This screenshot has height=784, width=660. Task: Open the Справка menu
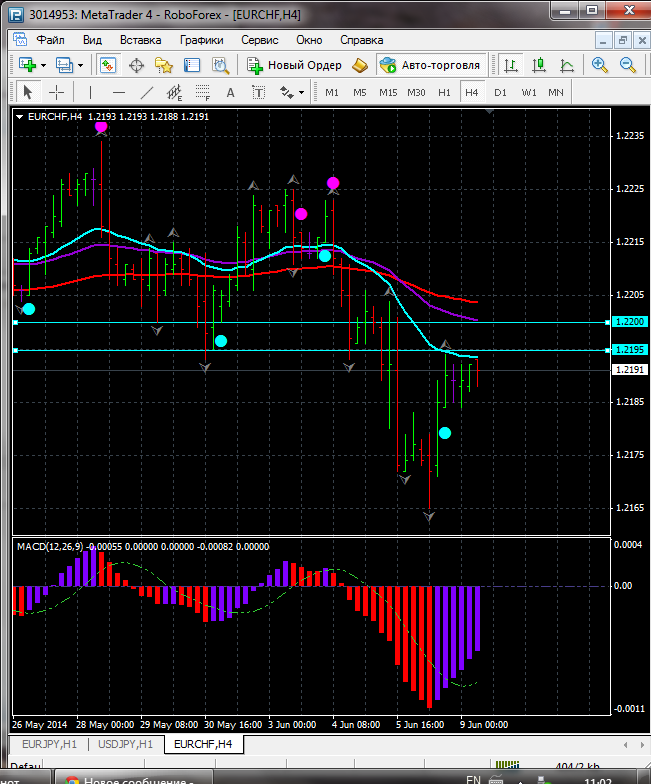click(362, 40)
